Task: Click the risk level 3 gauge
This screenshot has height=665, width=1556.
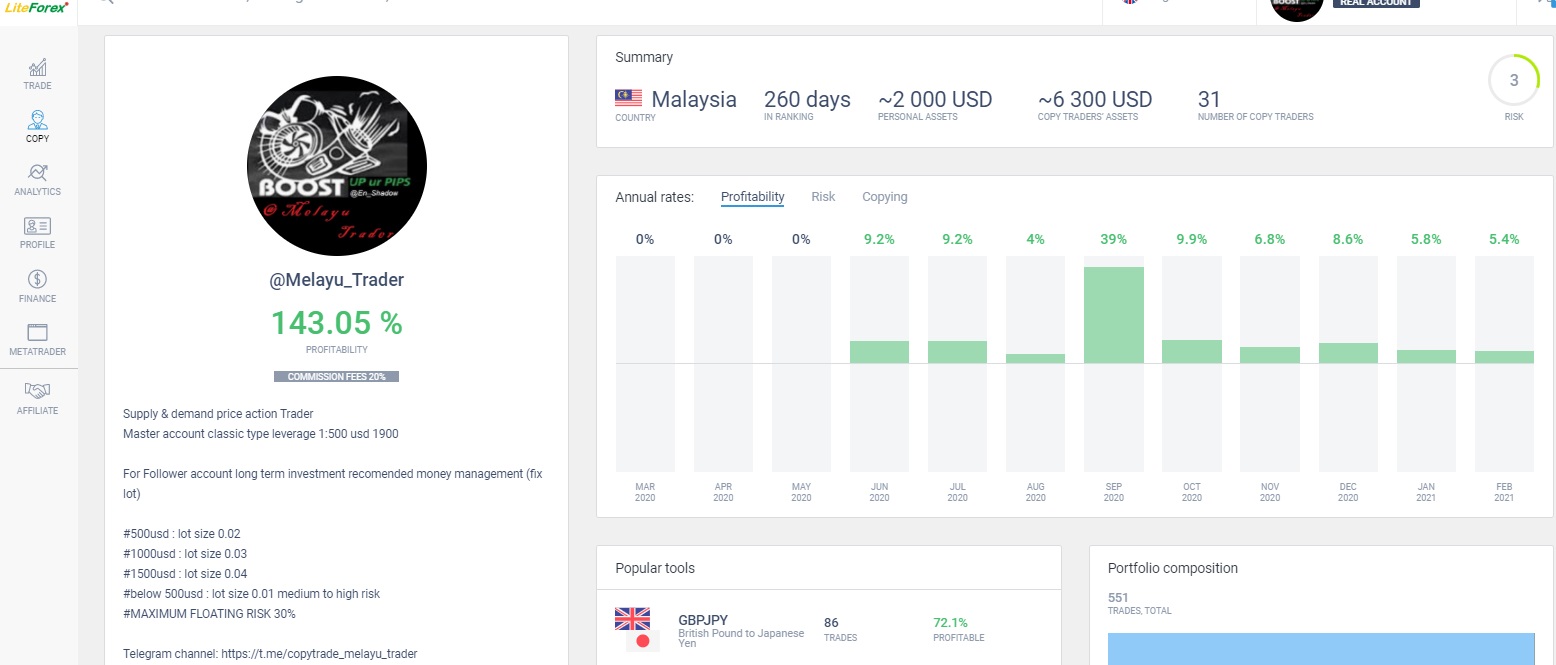Action: (x=1514, y=81)
